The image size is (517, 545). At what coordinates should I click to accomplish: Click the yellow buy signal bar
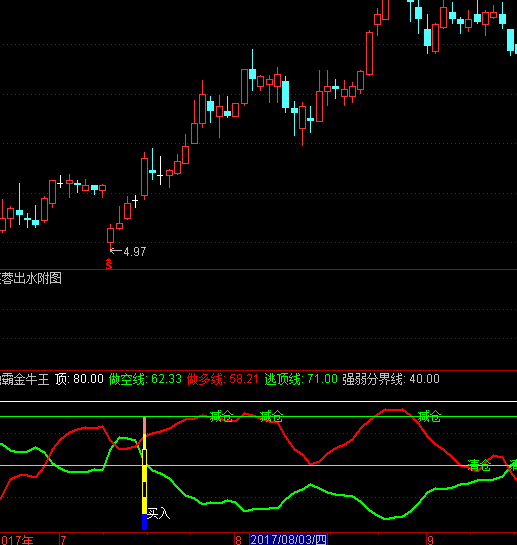[x=145, y=474]
